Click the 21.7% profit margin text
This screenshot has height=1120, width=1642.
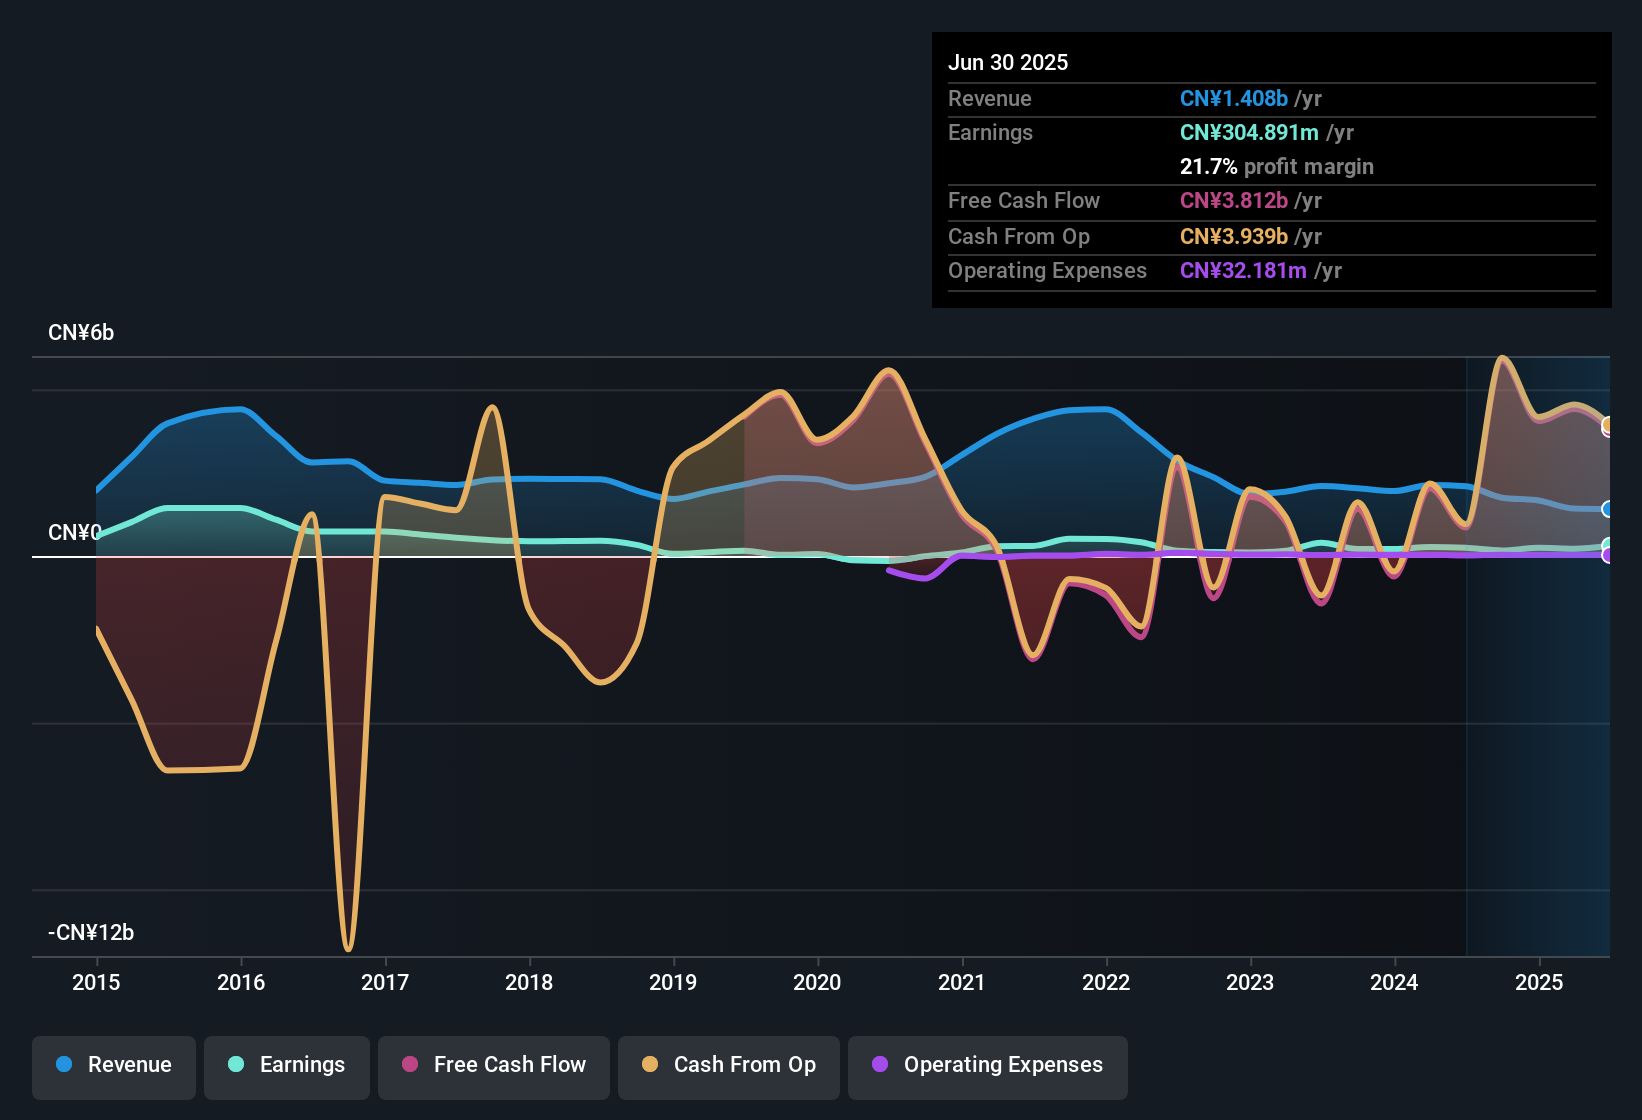[1277, 167]
